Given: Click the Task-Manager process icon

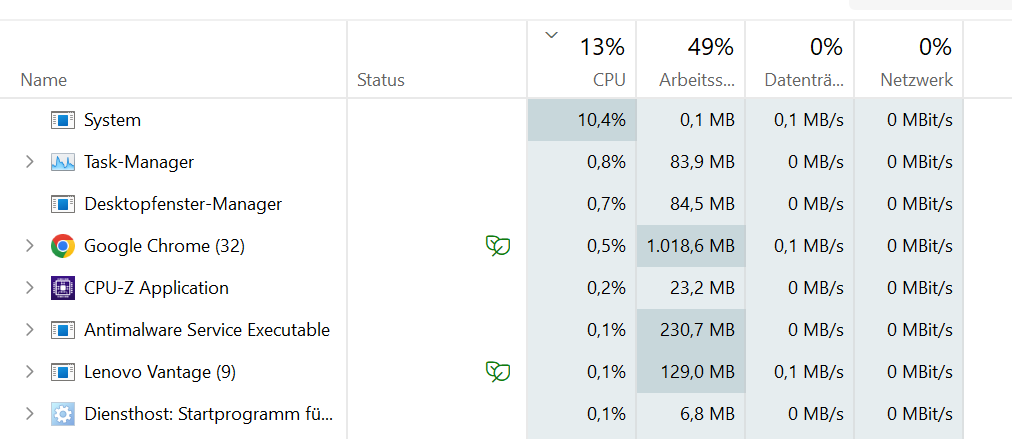Looking at the screenshot, I should (x=63, y=162).
